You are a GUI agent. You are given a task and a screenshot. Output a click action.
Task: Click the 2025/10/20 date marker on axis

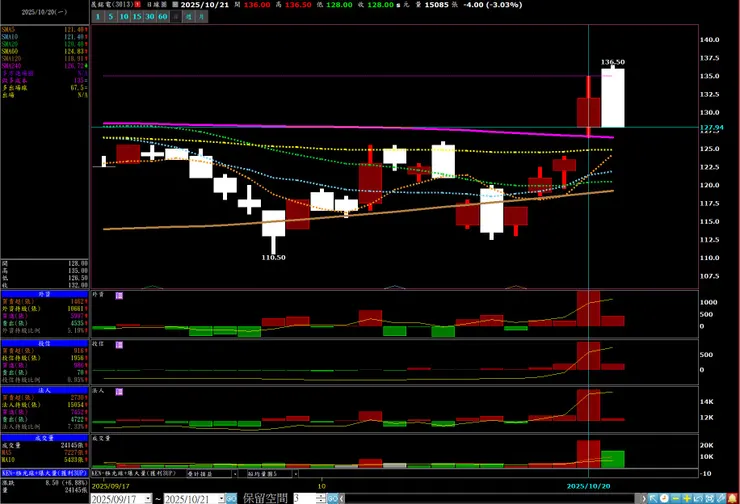tap(588, 486)
